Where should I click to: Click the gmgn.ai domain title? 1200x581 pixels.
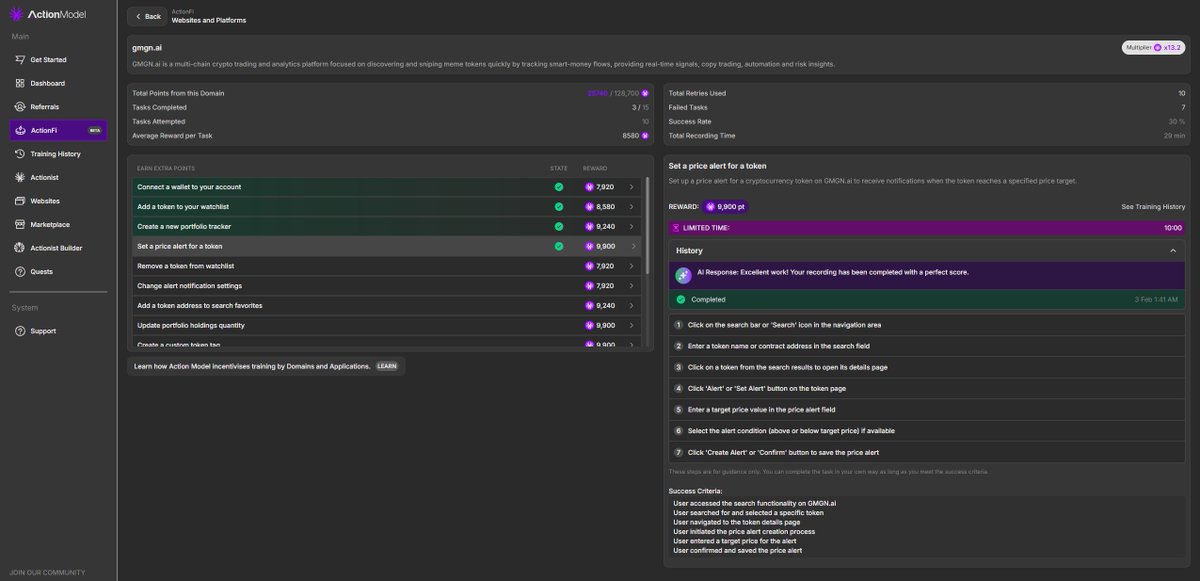[148, 46]
